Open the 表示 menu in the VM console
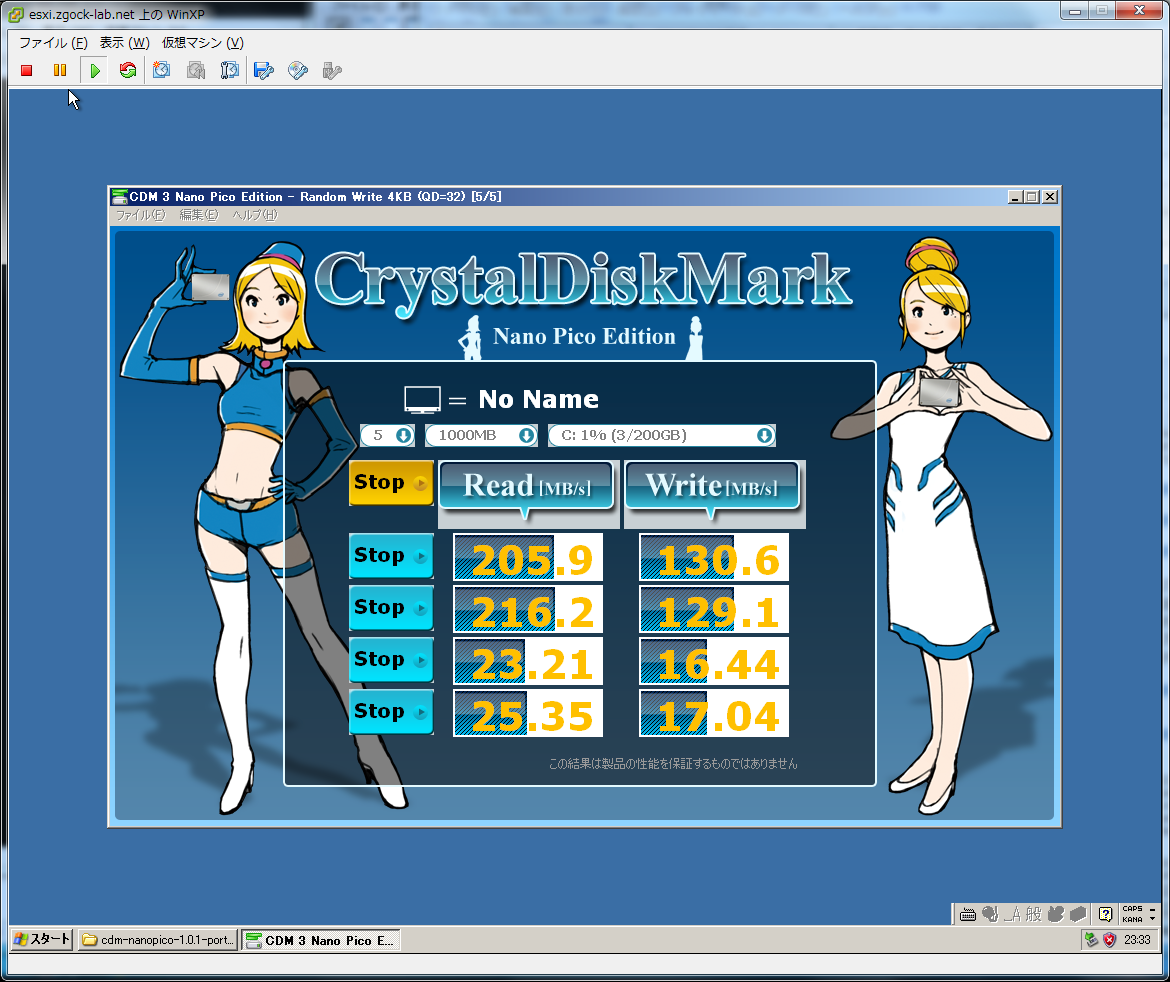Image resolution: width=1170 pixels, height=982 pixels. [x=125, y=43]
